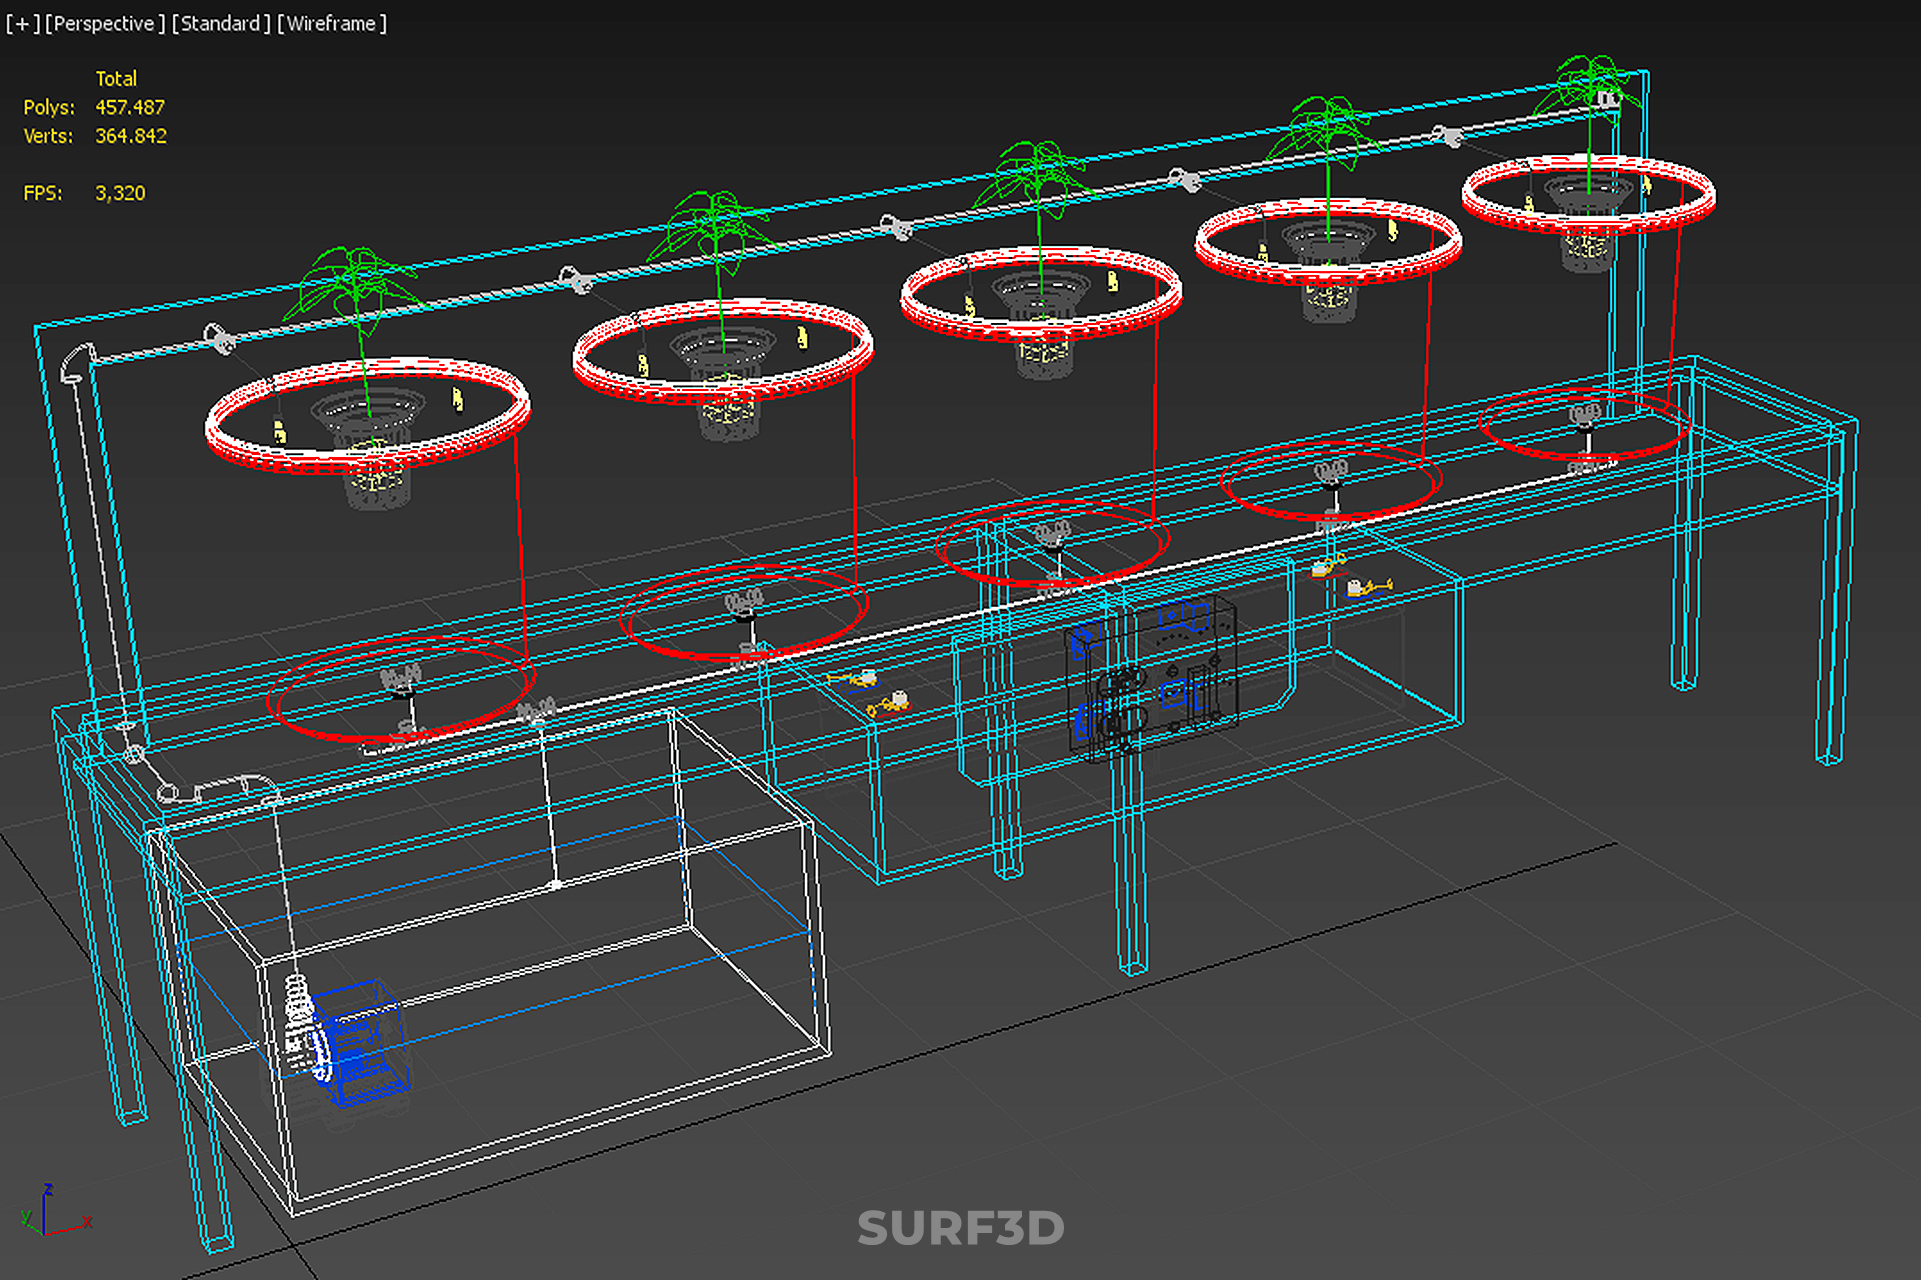Click the FPS statistic readout
Viewport: 1921px width, 1280px height.
point(120,193)
